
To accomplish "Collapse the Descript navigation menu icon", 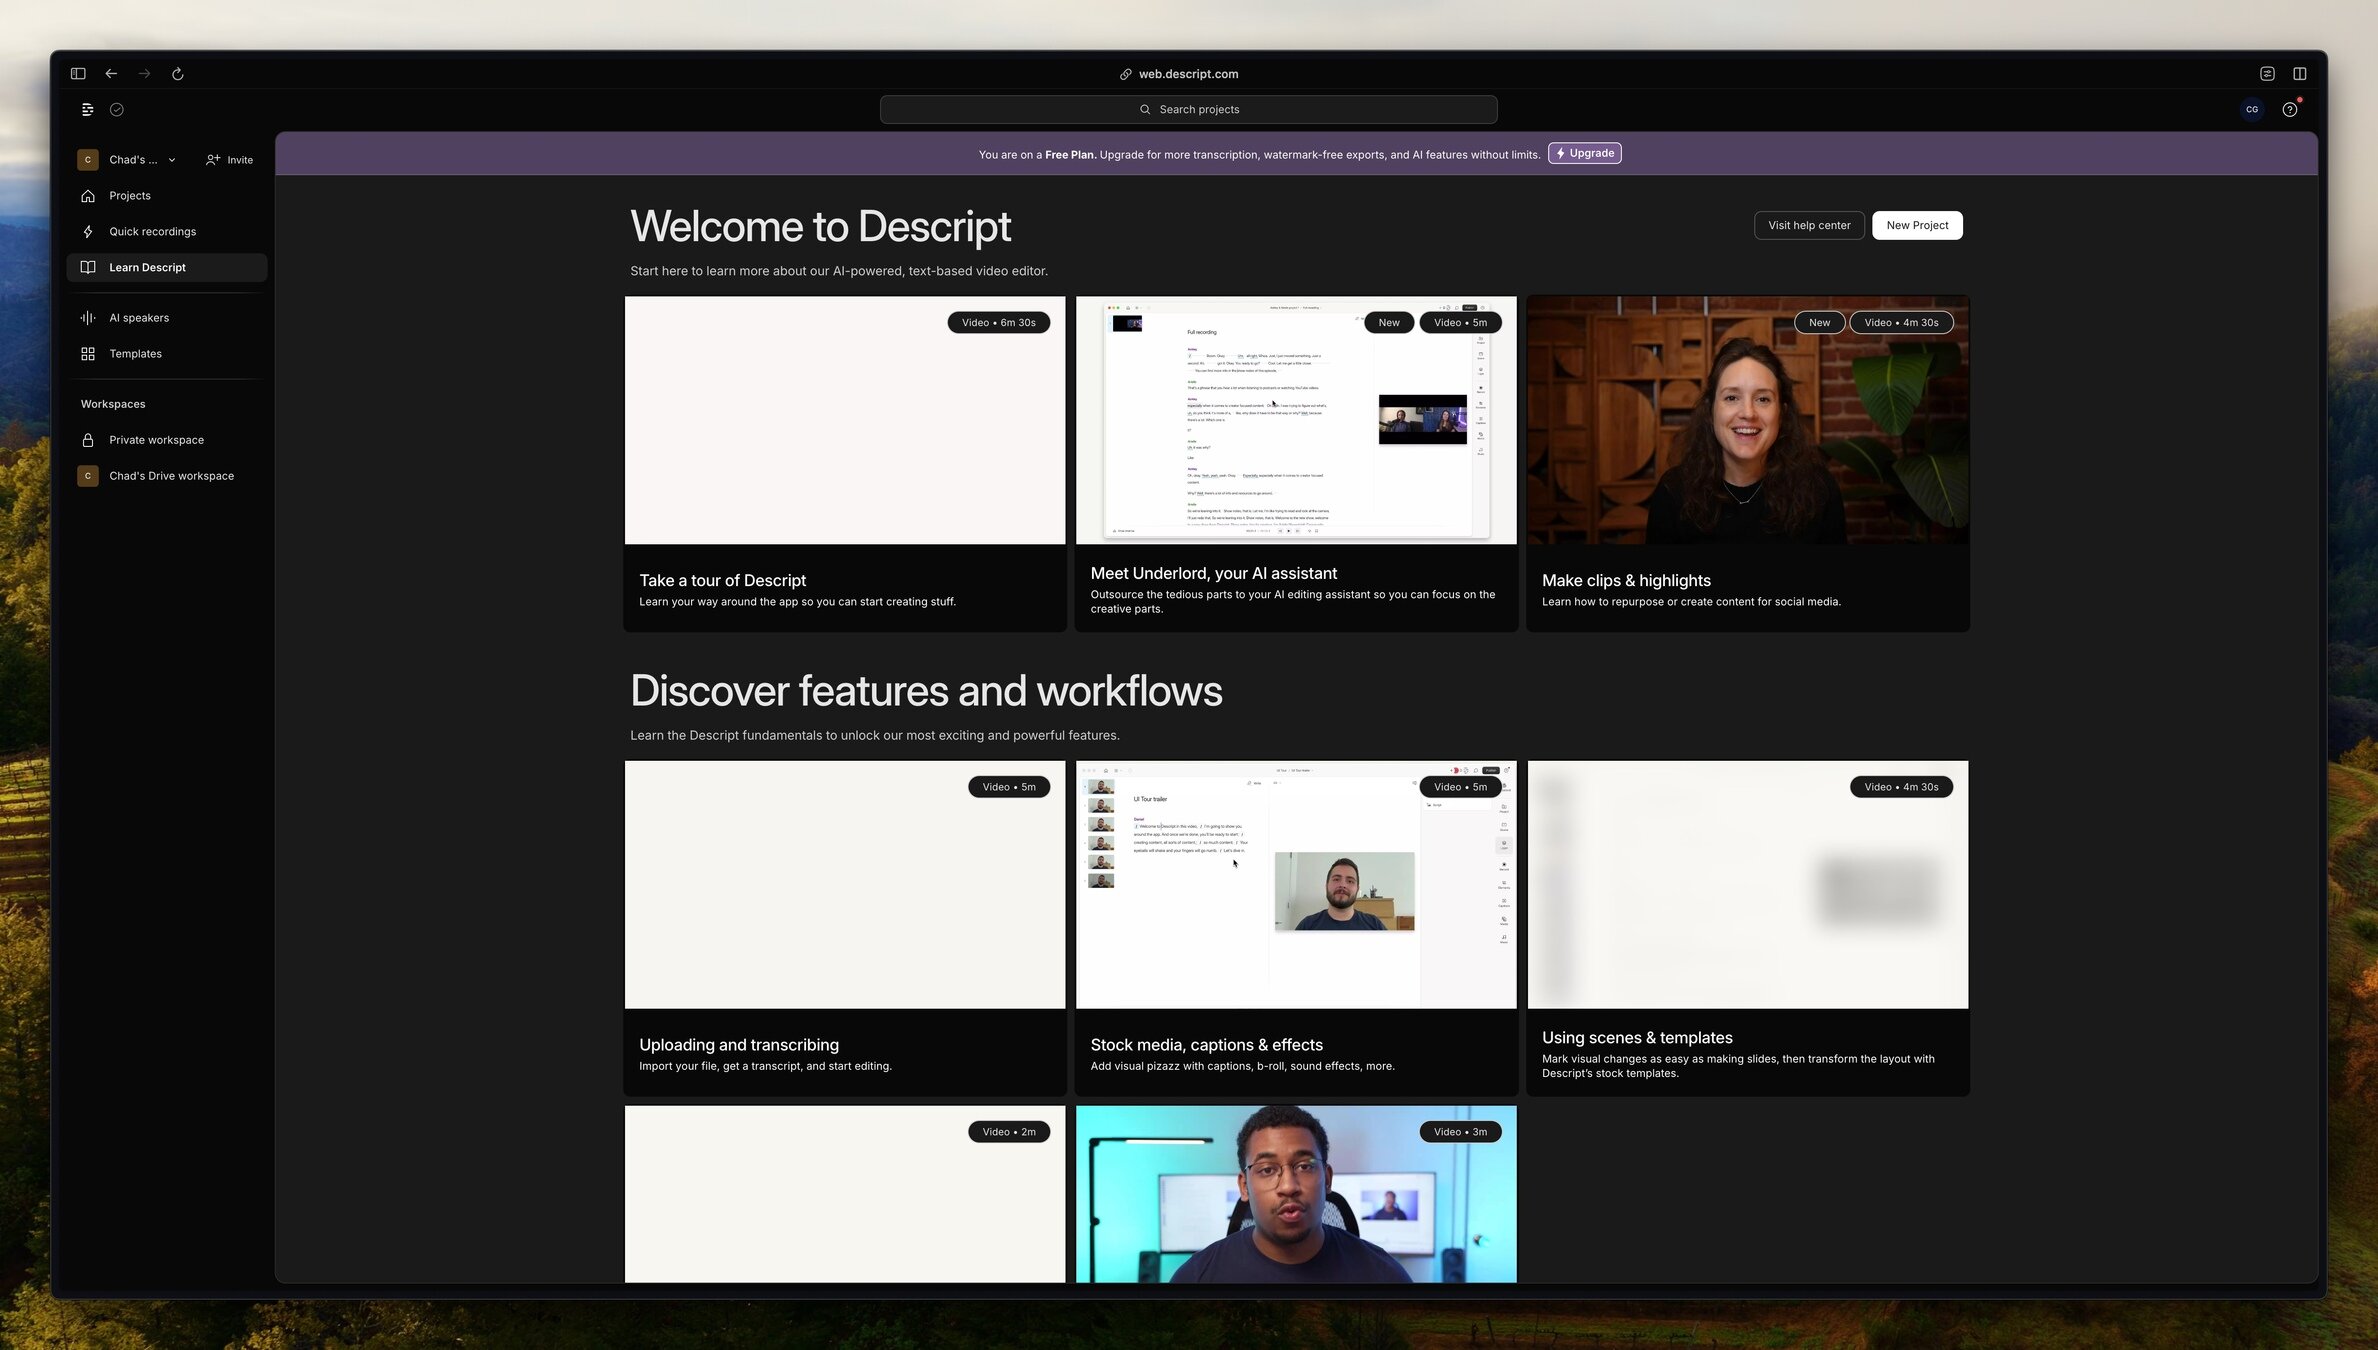I will click(x=88, y=110).
